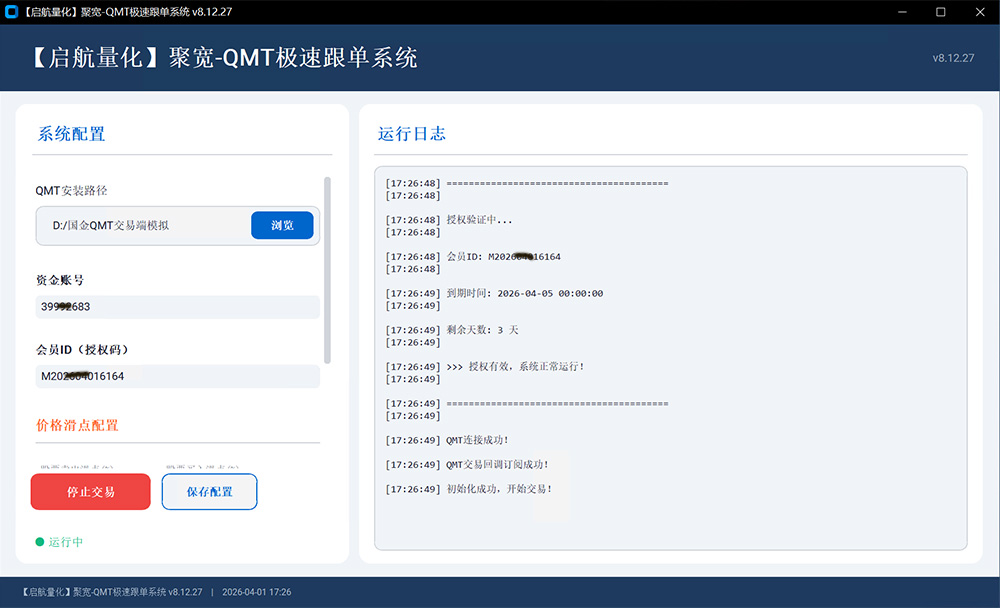
Task: Click the 资金账号 label
Action: click(60, 280)
